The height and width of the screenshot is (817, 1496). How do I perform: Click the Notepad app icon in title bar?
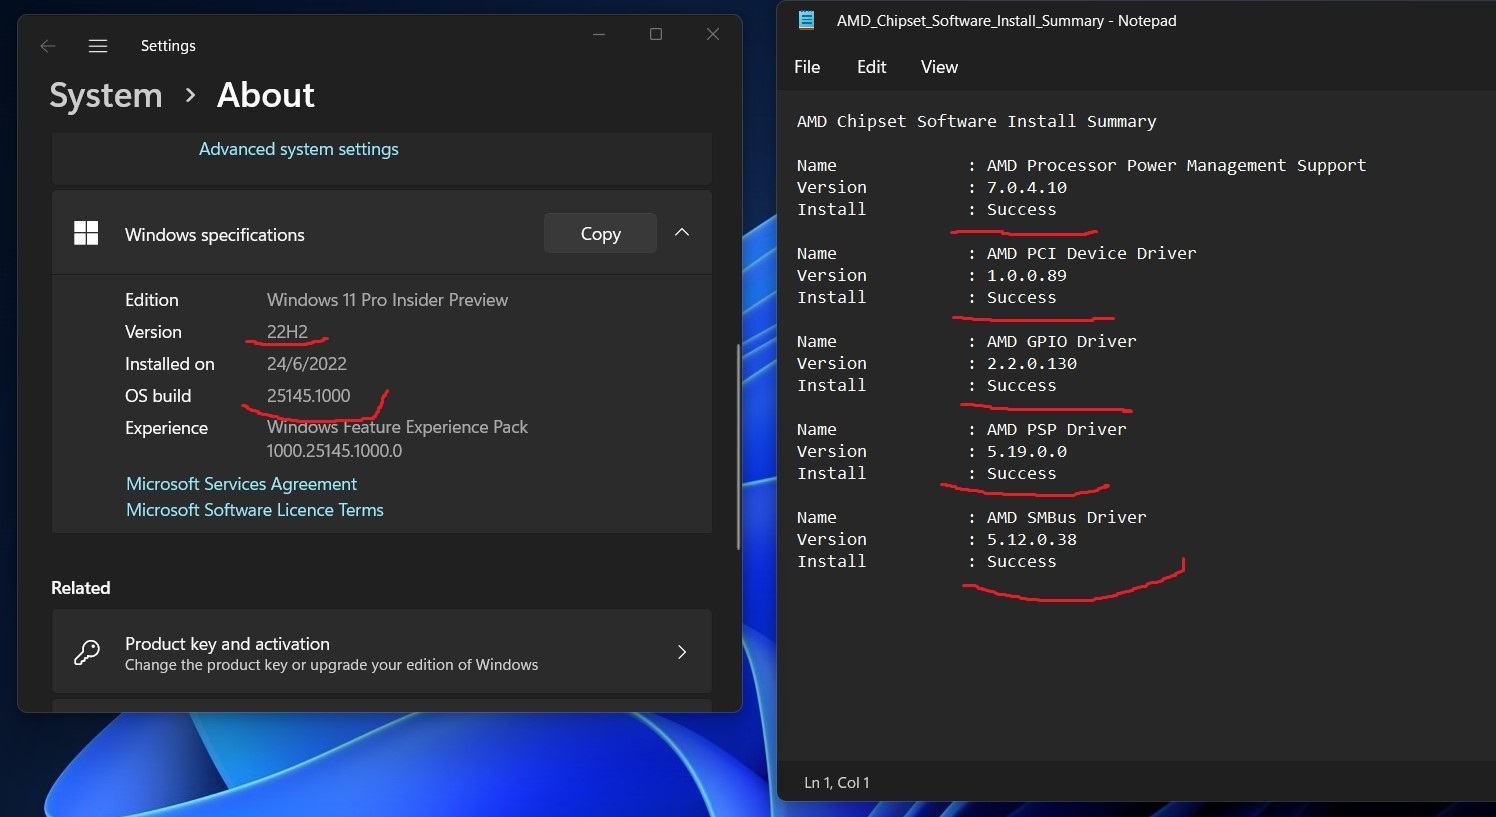(x=807, y=20)
